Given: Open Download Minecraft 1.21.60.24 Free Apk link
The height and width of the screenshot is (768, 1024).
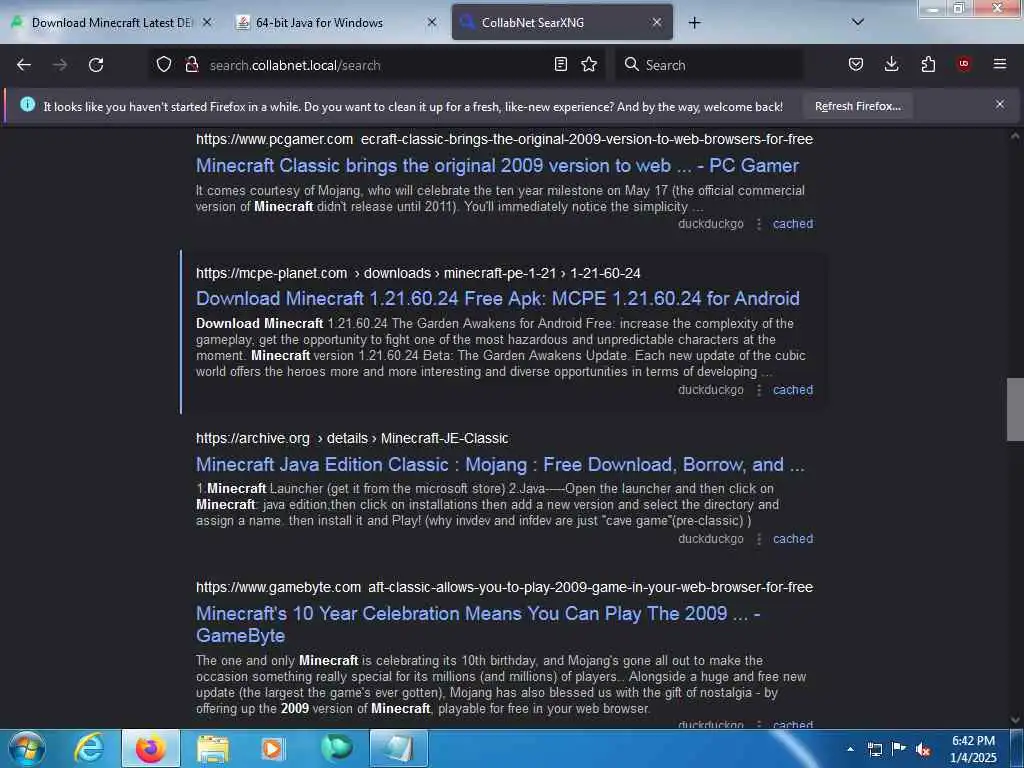Looking at the screenshot, I should coord(498,298).
